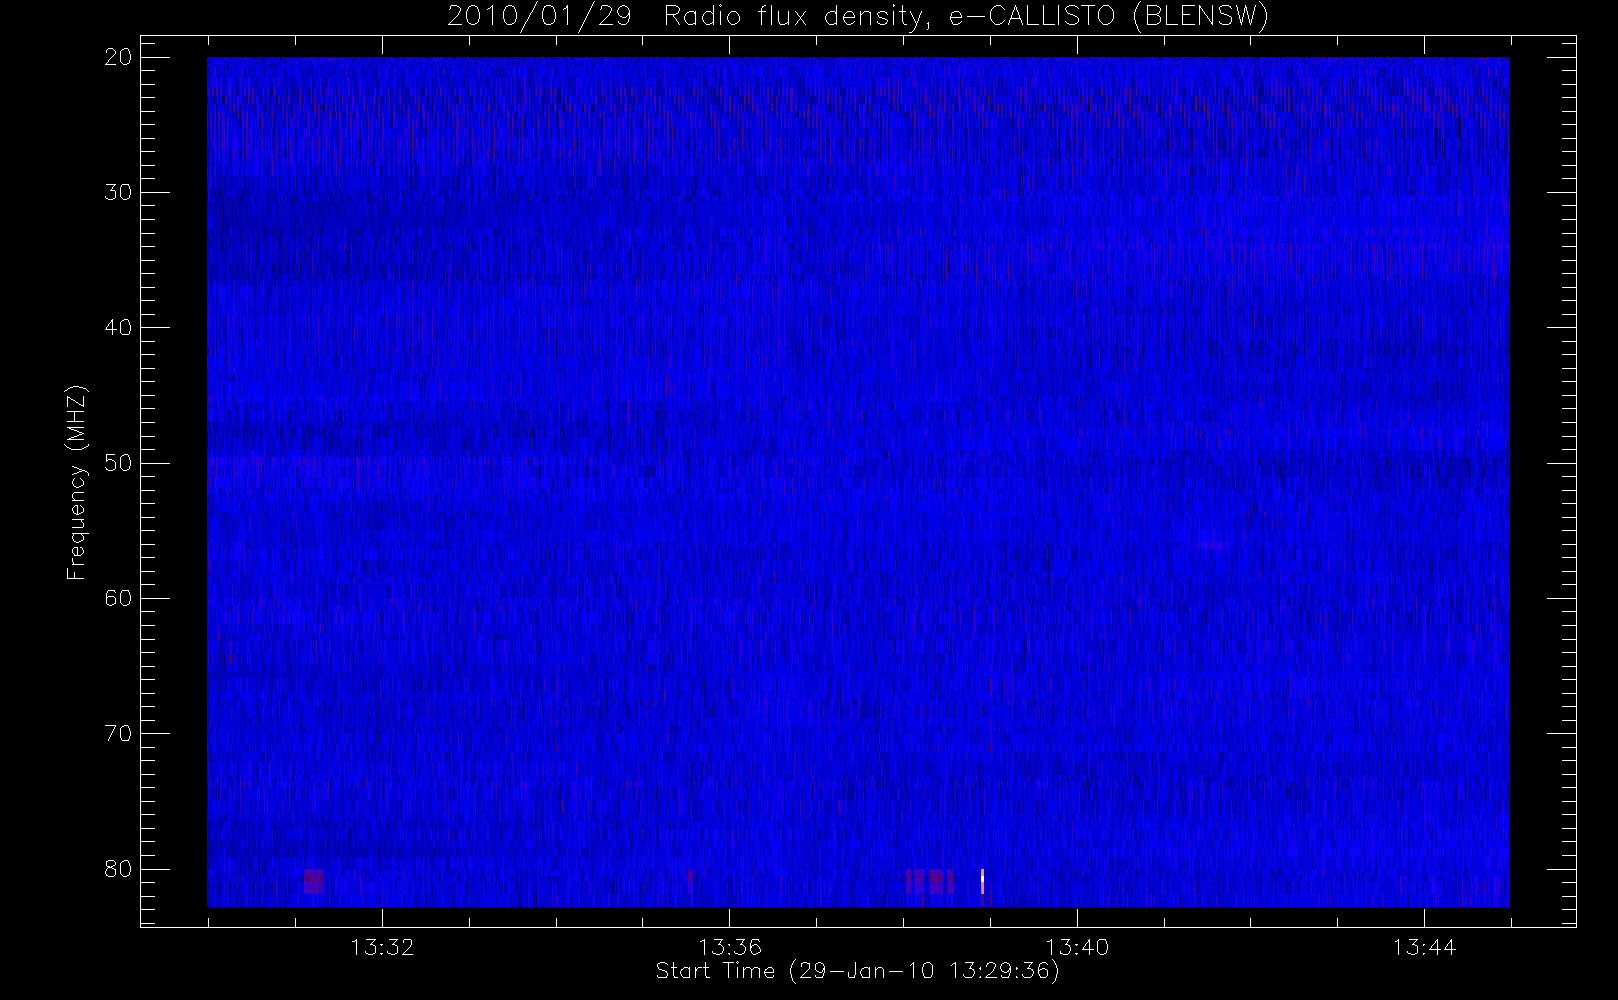Click the 13:40 time tick label
1618x1000 pixels.
pyautogui.click(x=1077, y=947)
